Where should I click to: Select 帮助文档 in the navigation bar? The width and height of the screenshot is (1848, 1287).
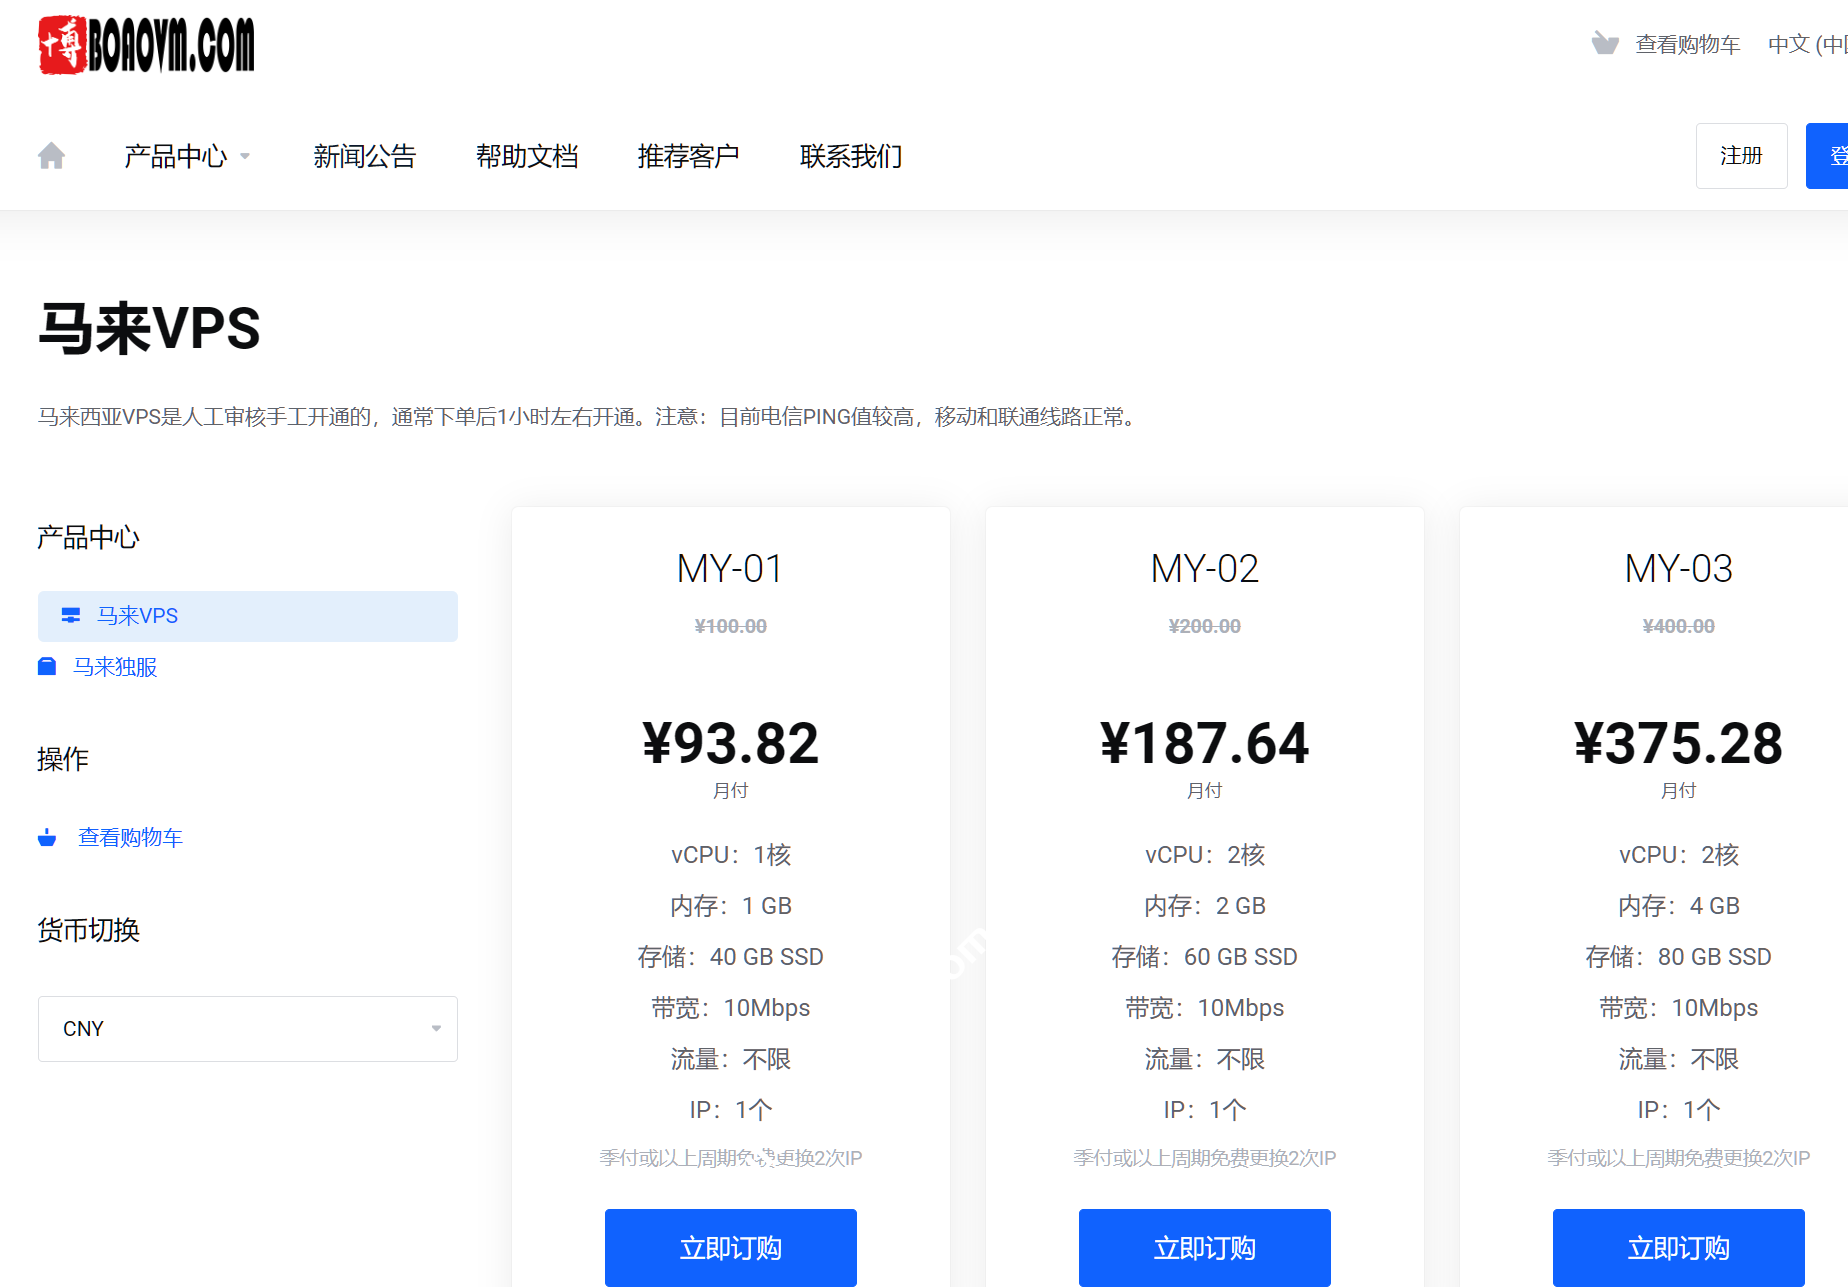coord(528,156)
